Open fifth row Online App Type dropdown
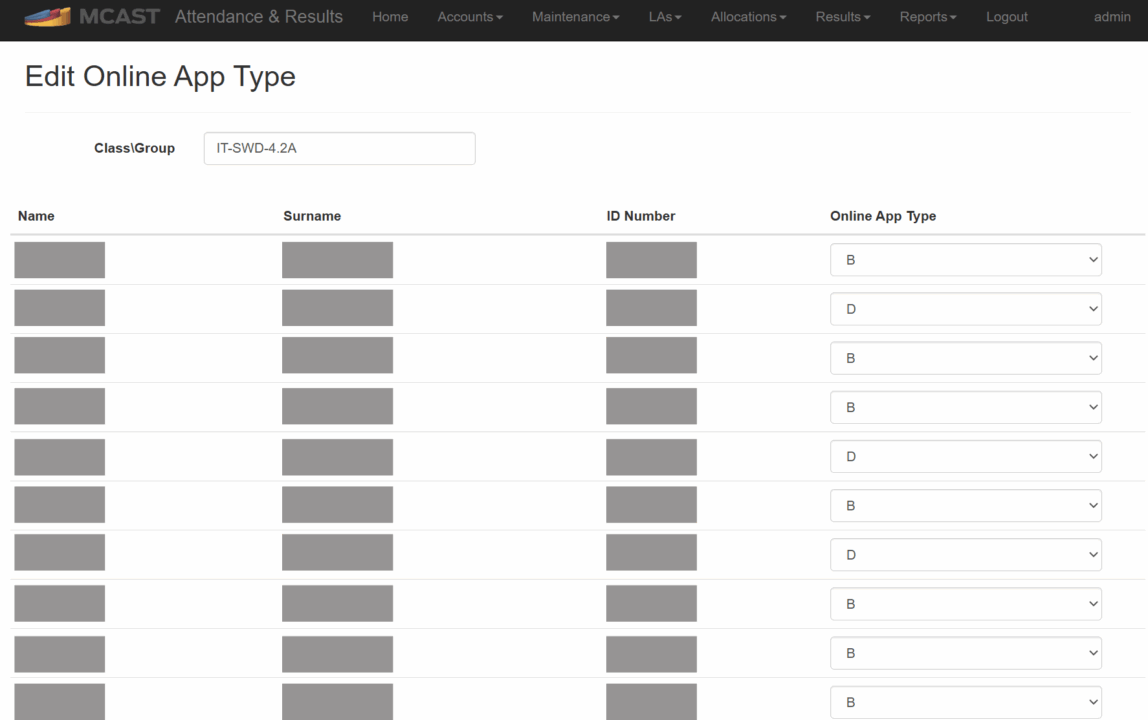Image resolution: width=1148 pixels, height=720 pixels. click(x=965, y=456)
